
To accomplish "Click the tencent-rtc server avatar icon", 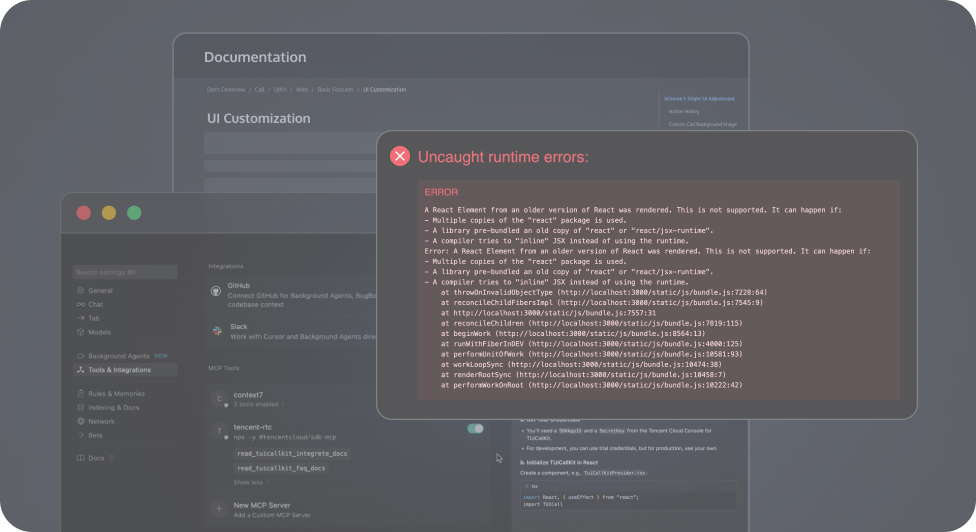I will (219, 431).
